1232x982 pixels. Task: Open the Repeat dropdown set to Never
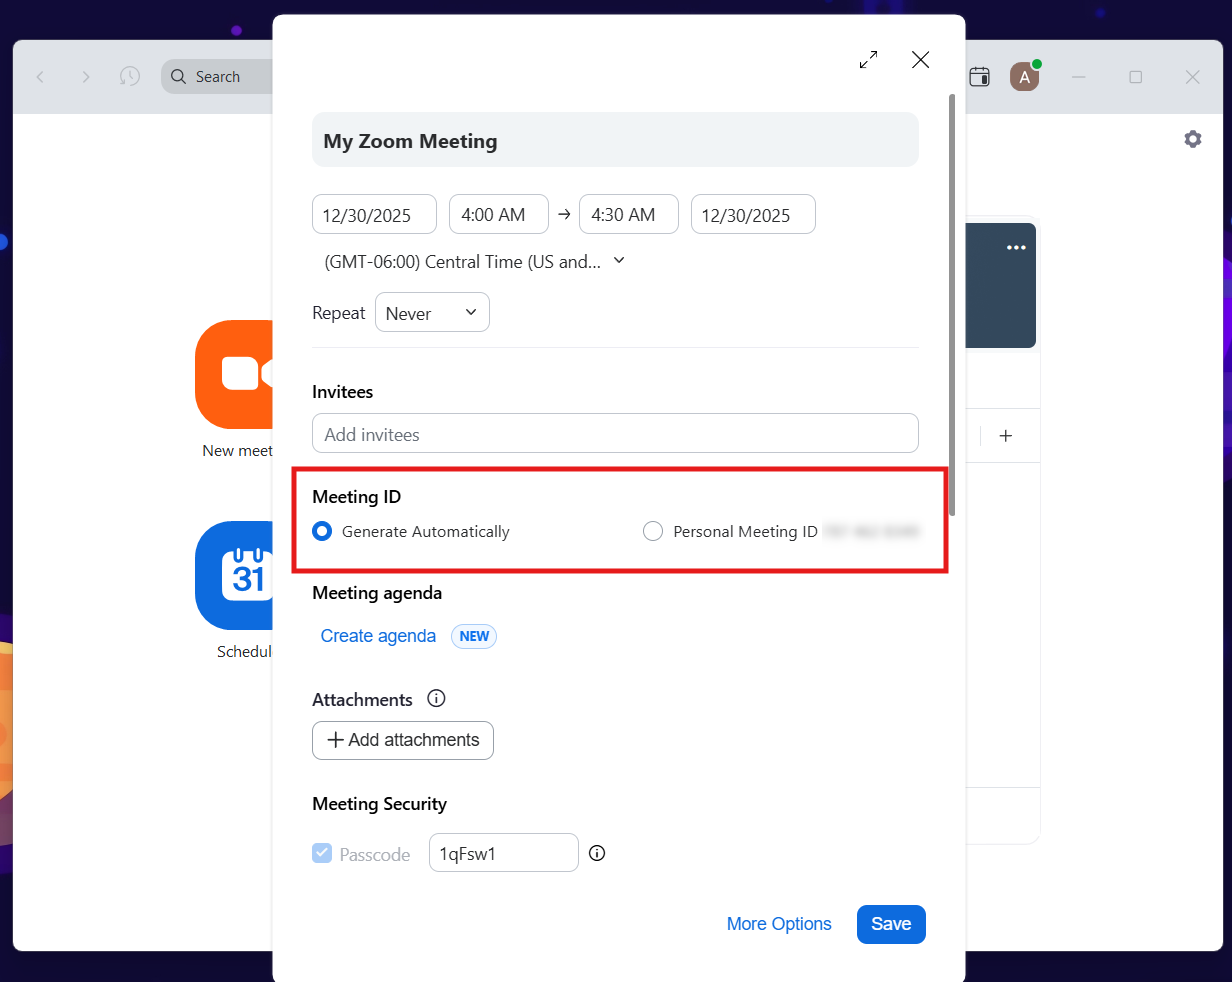(x=432, y=313)
